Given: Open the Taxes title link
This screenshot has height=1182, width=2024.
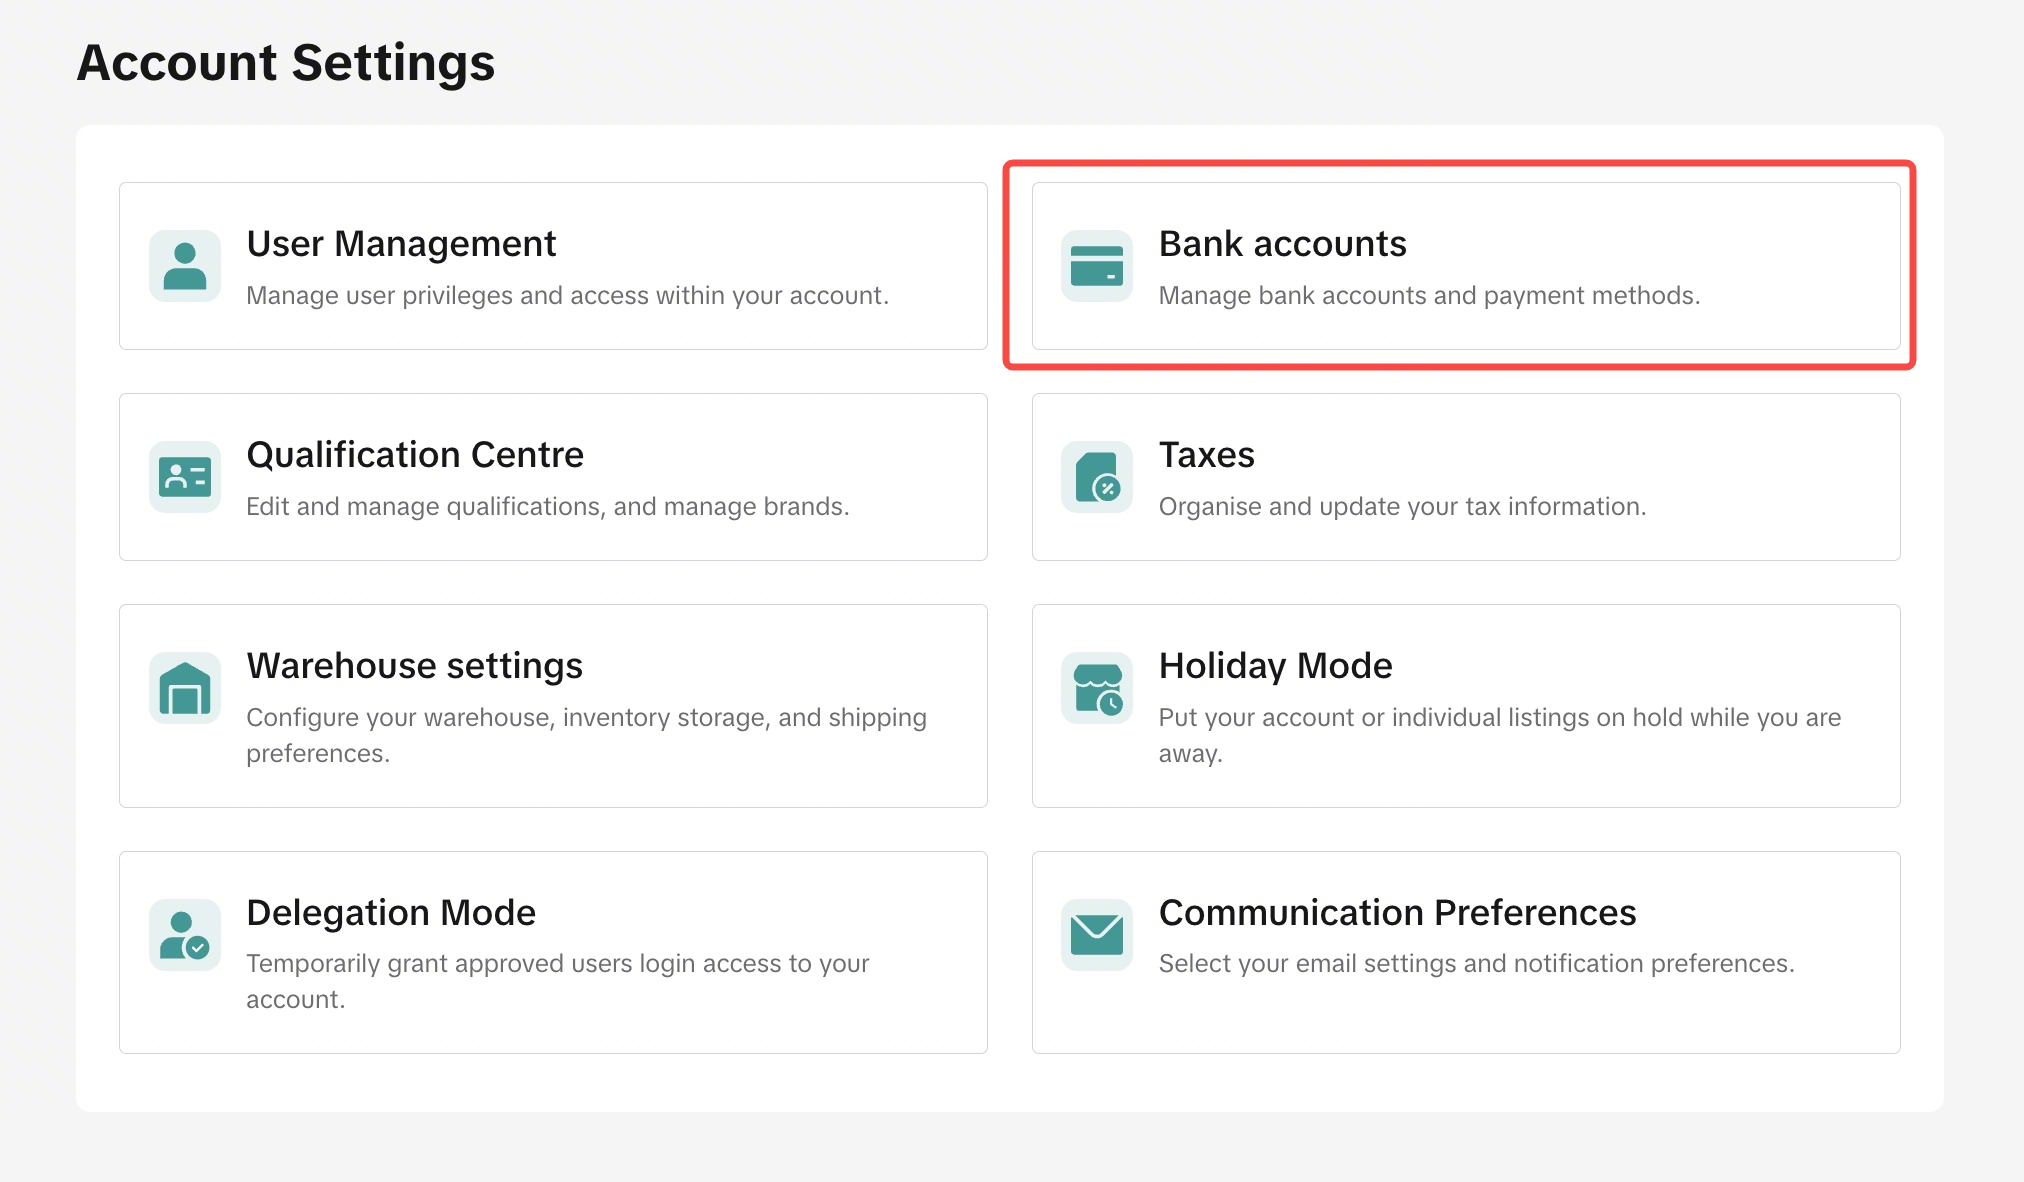Looking at the screenshot, I should tap(1206, 455).
